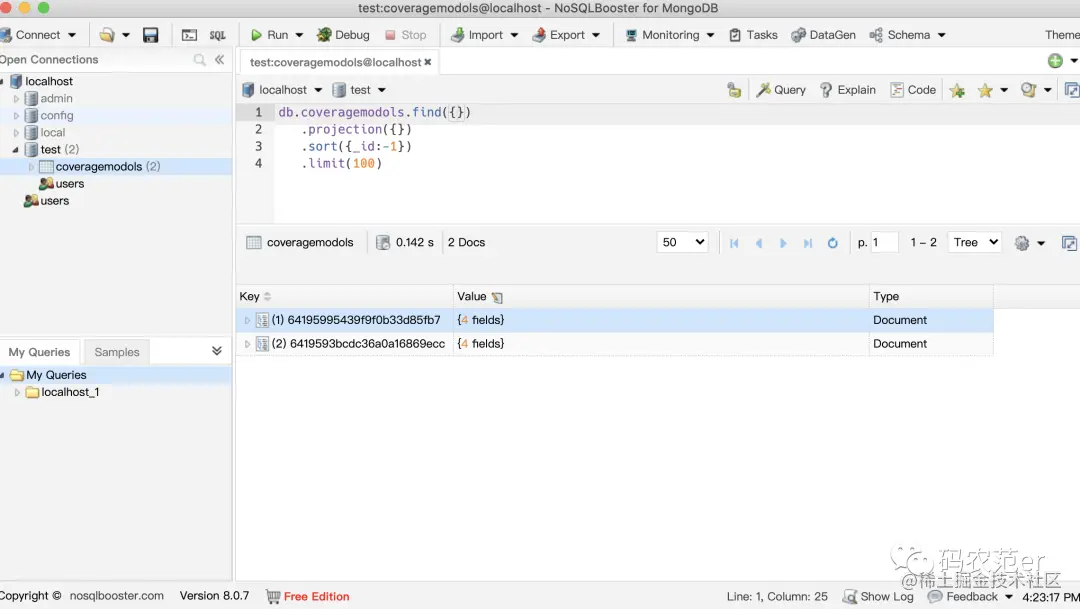Collapse the queries panel chevron

217,351
